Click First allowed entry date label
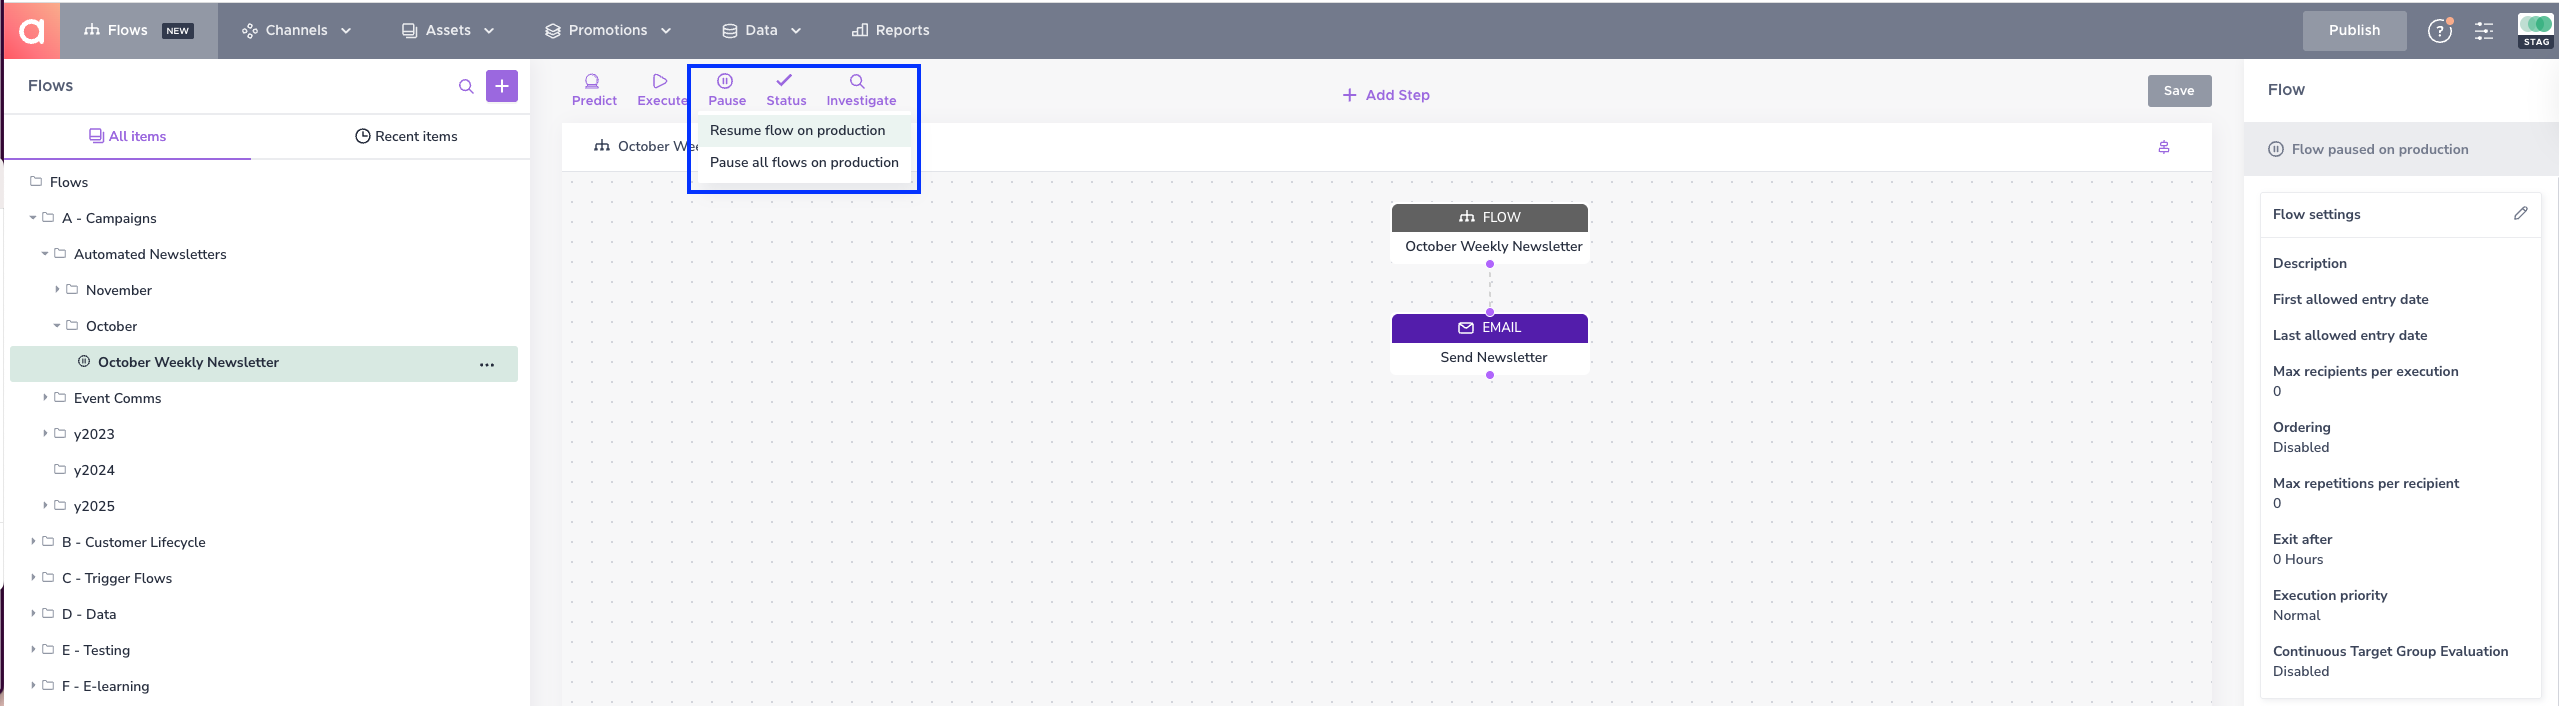Screen dimensions: 2559x706 tap(2350, 300)
